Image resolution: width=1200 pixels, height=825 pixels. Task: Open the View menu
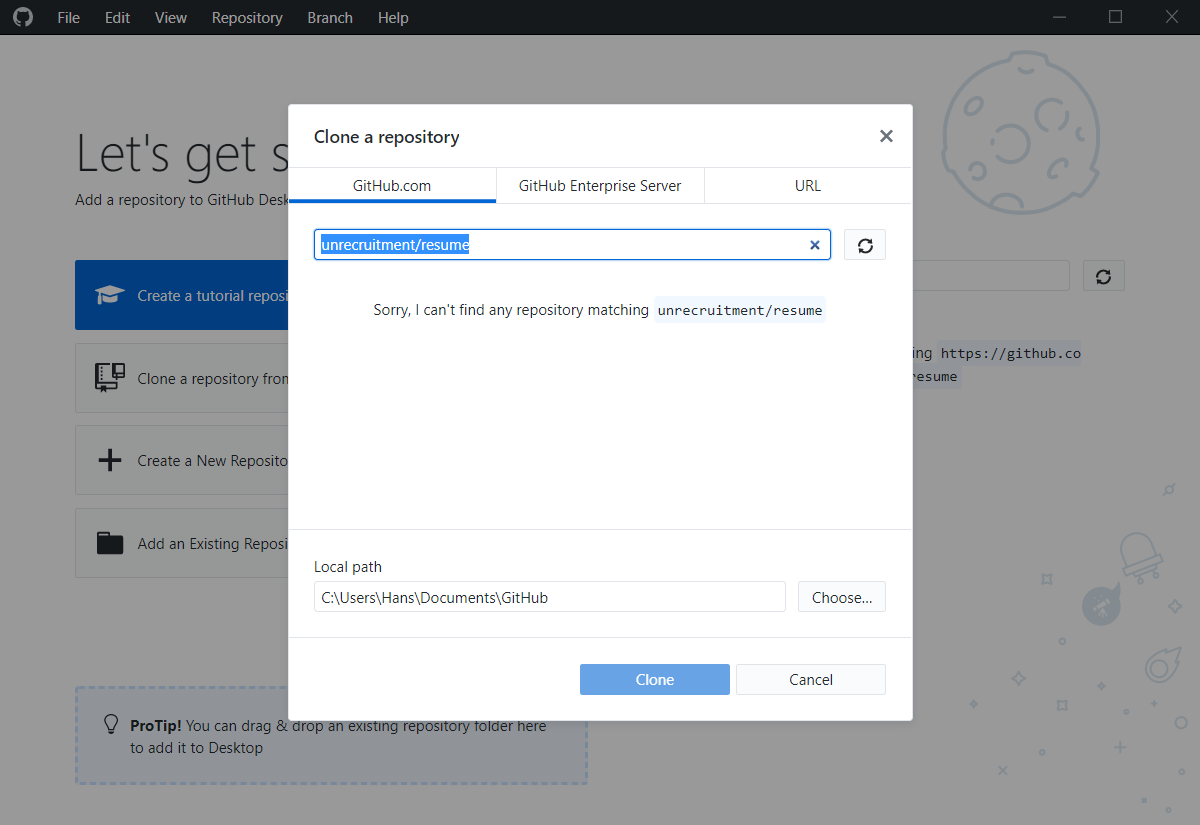pos(170,17)
